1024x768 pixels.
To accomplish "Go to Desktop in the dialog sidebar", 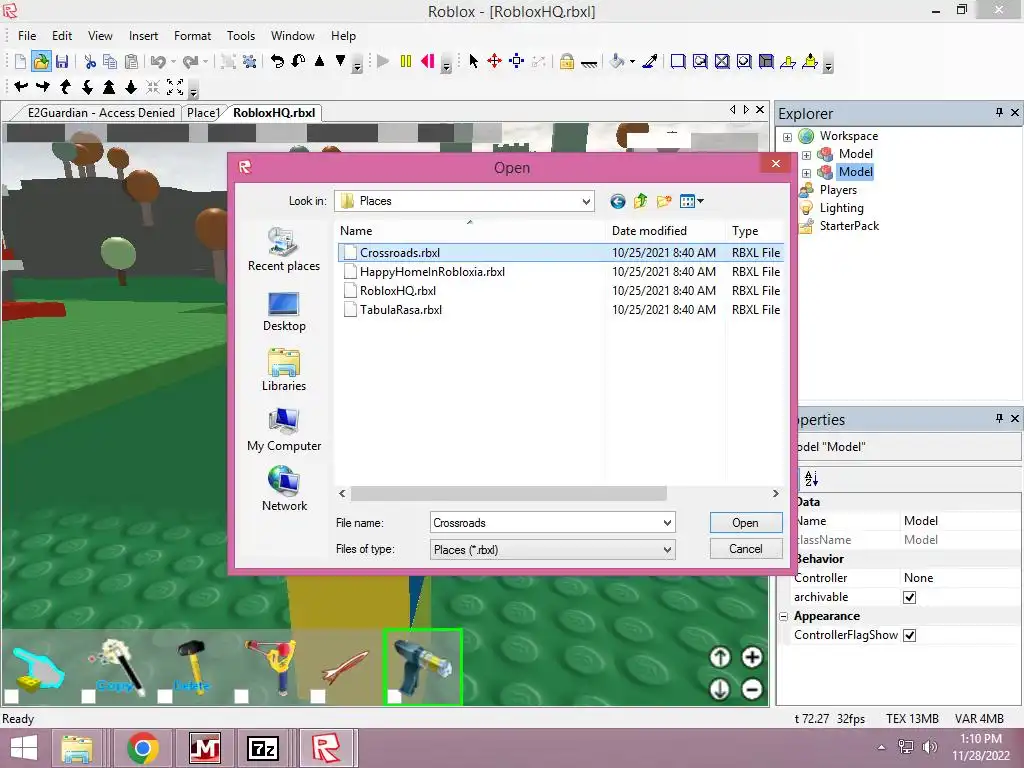I will [x=284, y=312].
